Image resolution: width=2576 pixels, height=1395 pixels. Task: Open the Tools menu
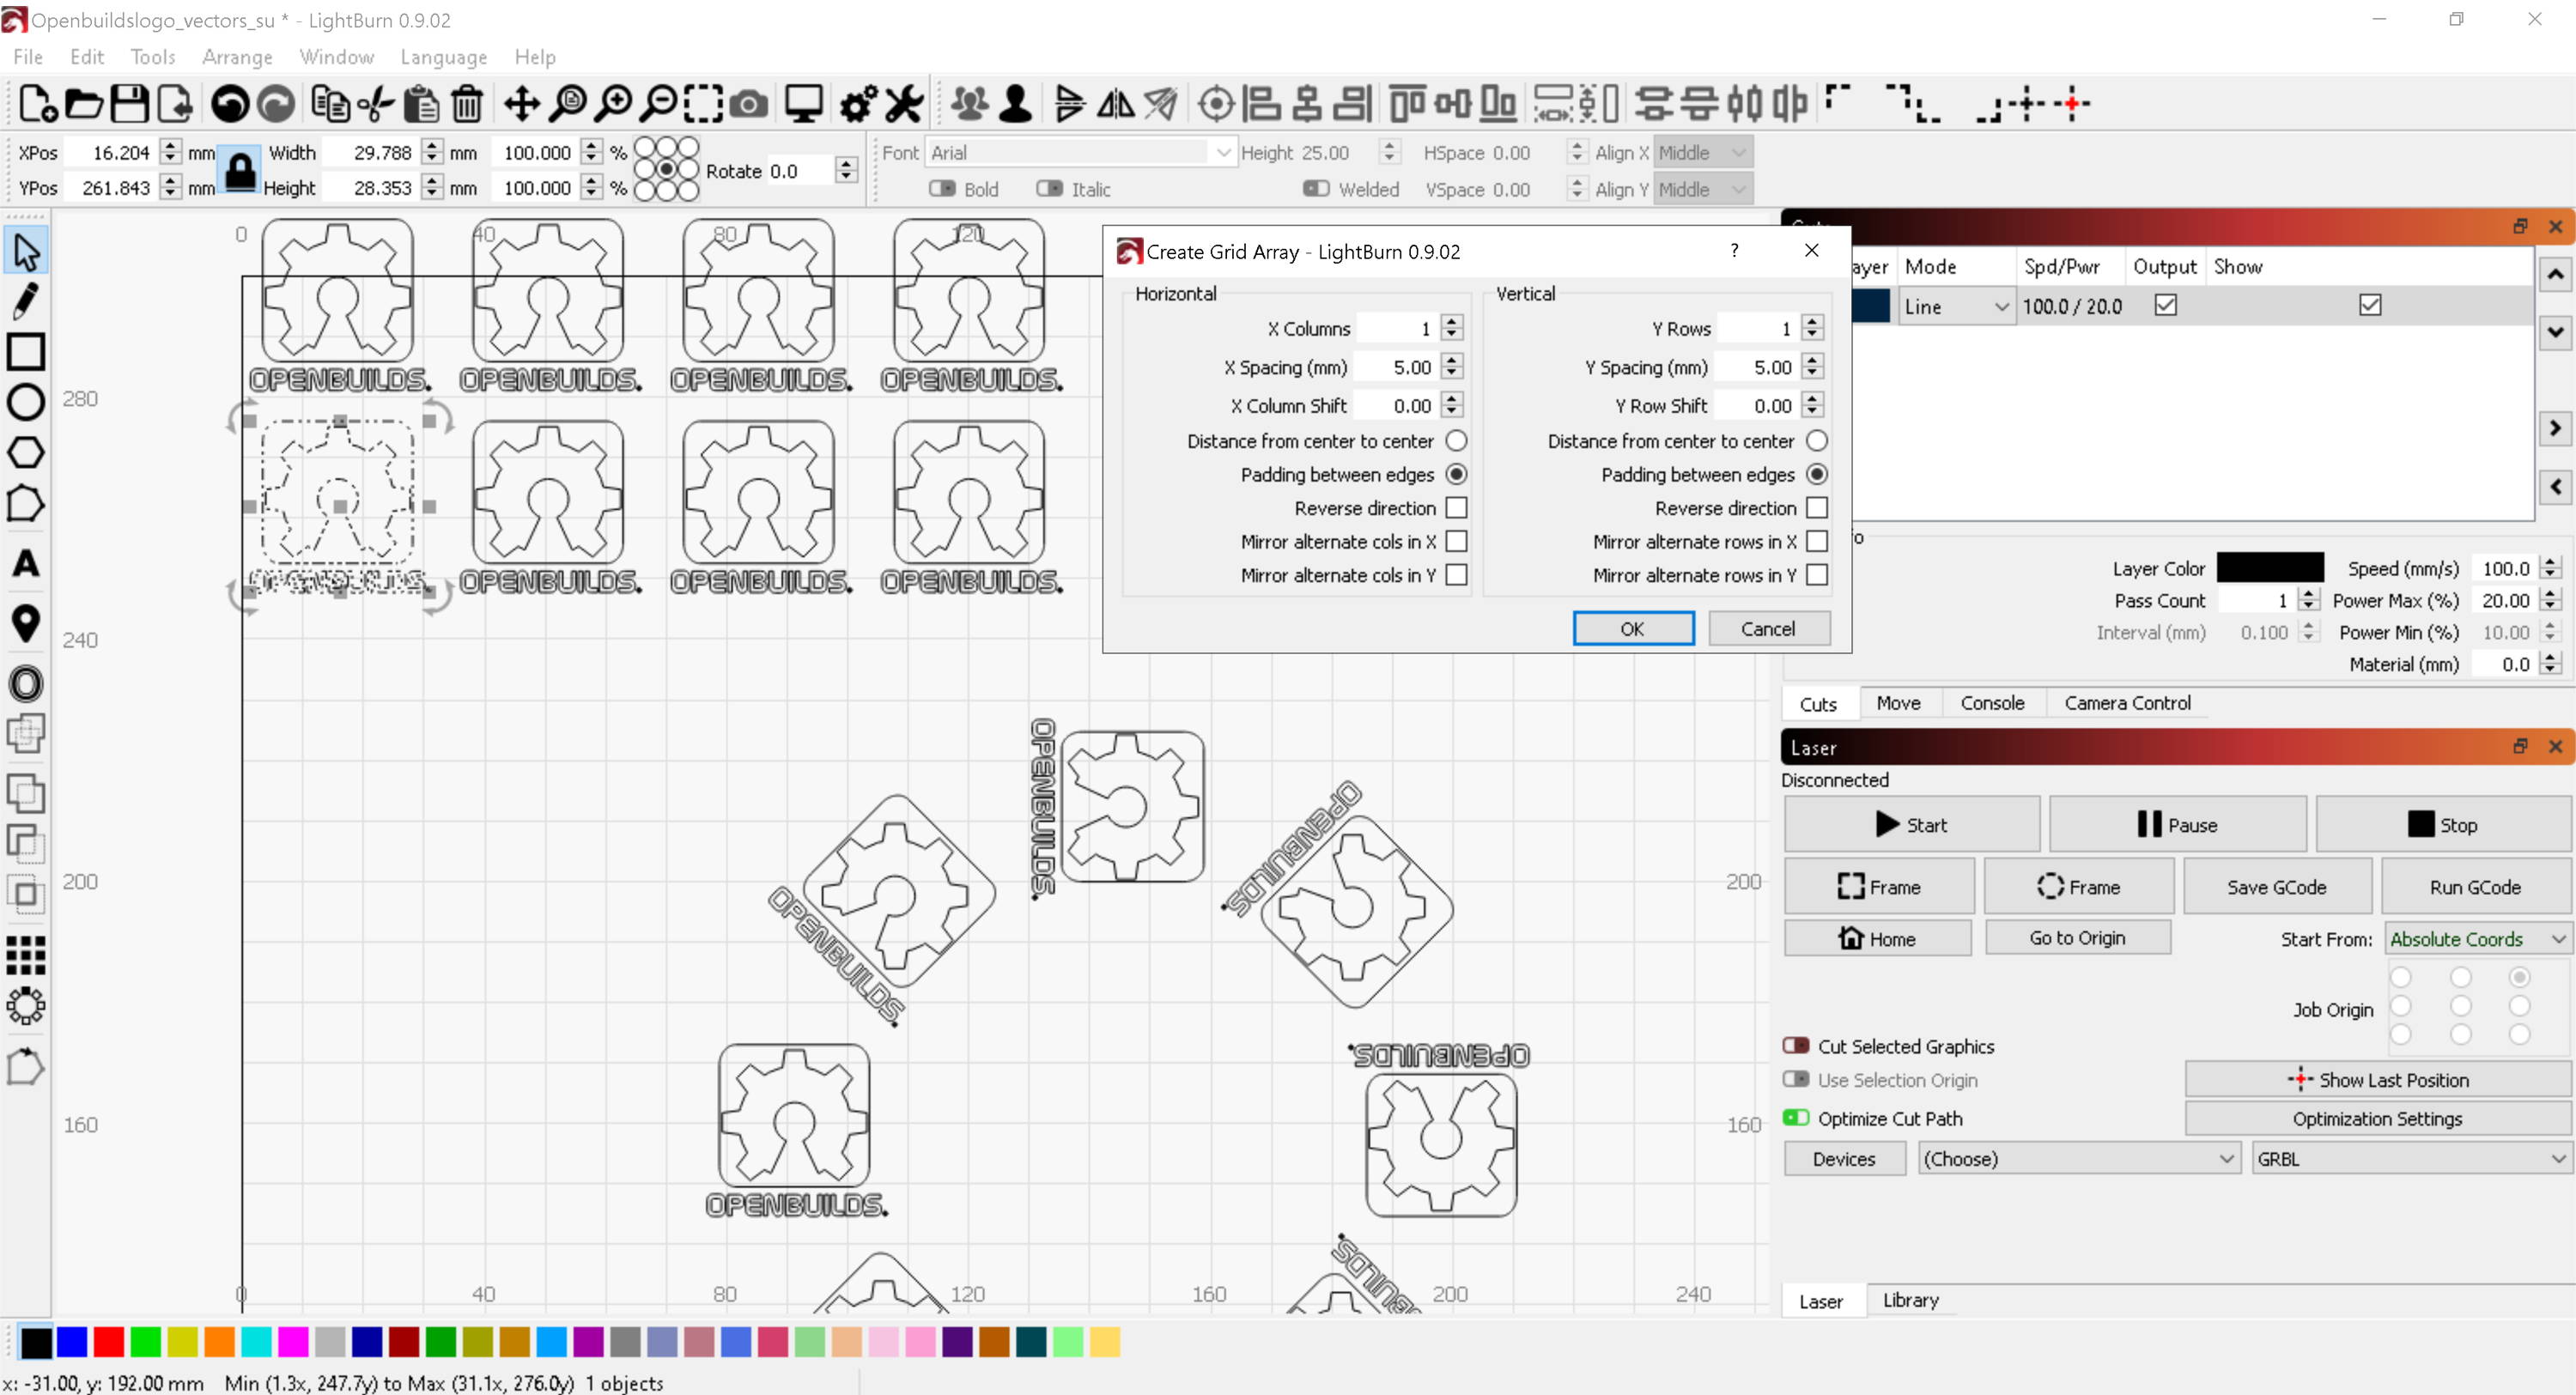[153, 57]
